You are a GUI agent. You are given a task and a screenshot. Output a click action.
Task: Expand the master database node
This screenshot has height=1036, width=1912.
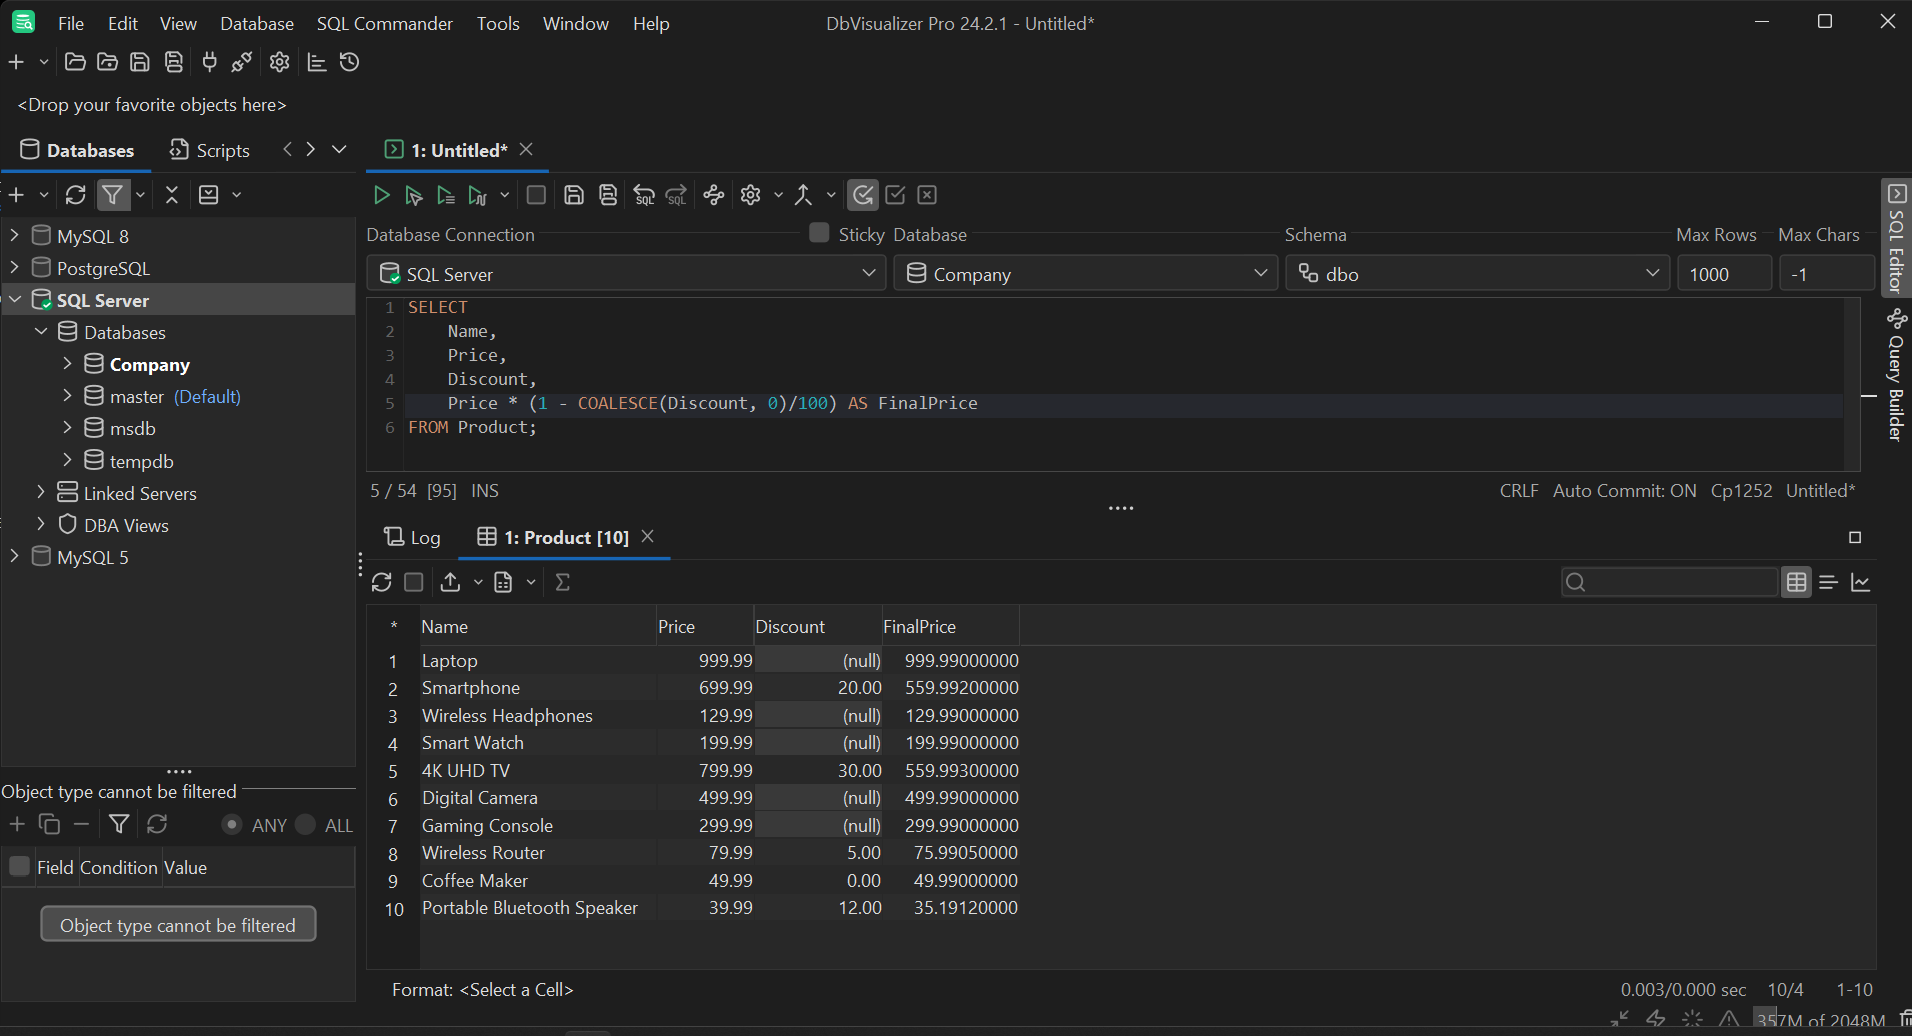67,396
